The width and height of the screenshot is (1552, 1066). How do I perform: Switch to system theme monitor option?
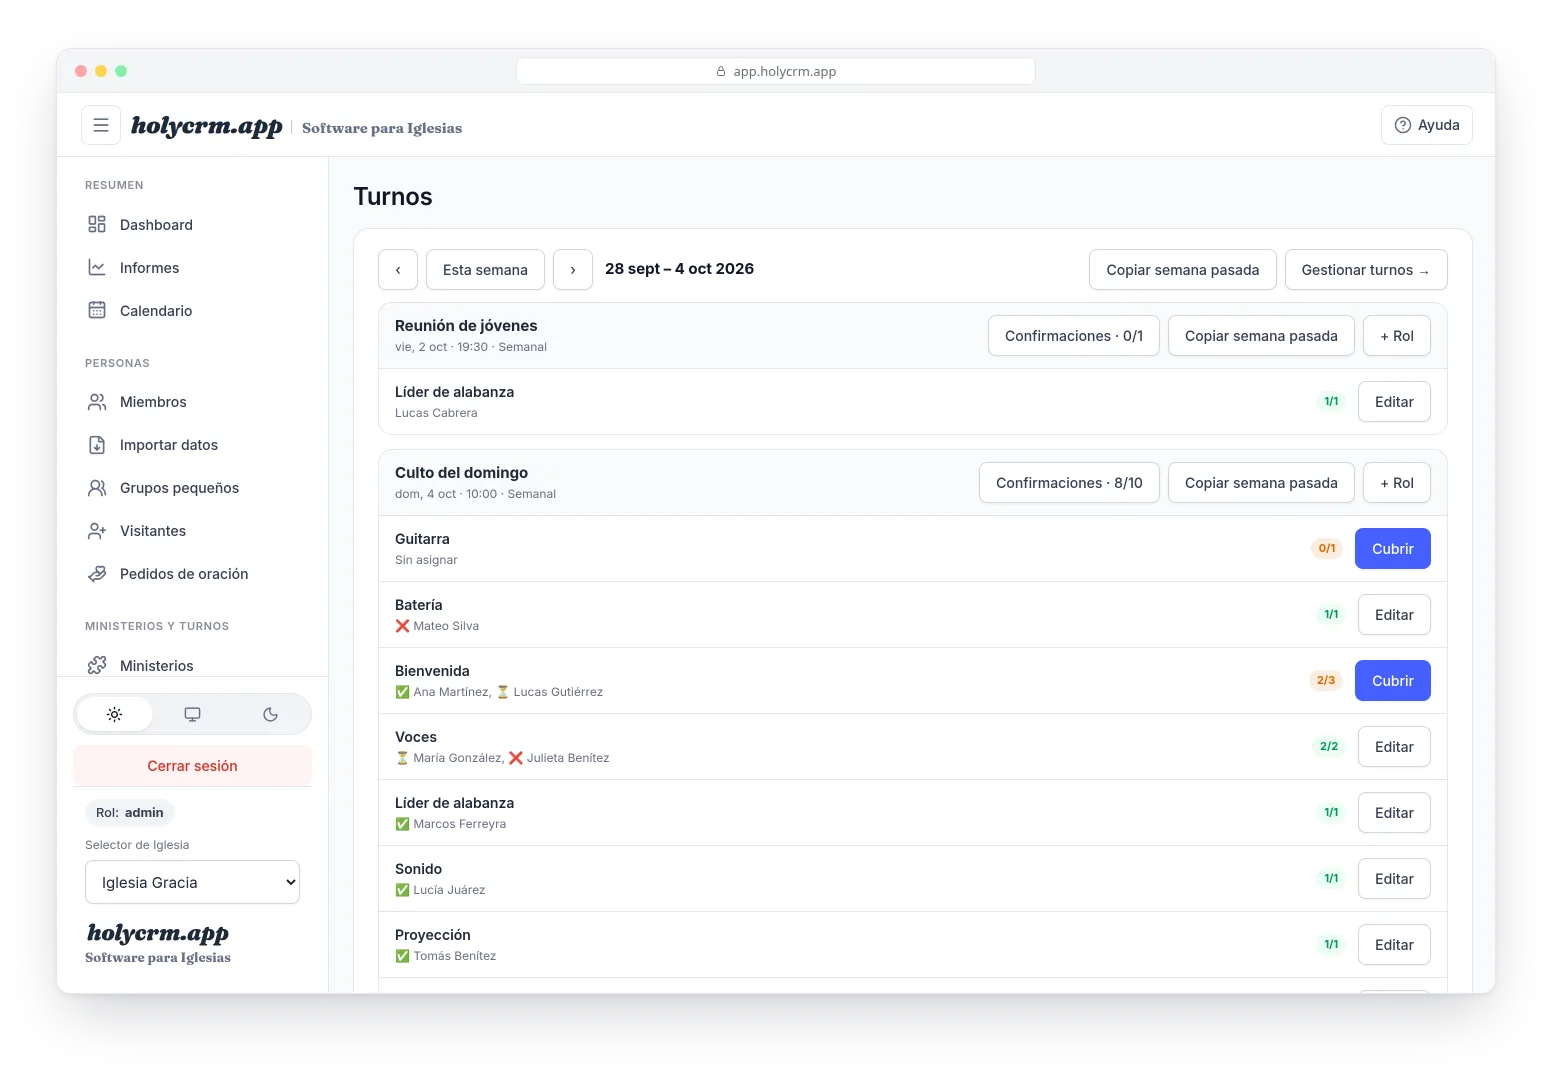point(192,714)
